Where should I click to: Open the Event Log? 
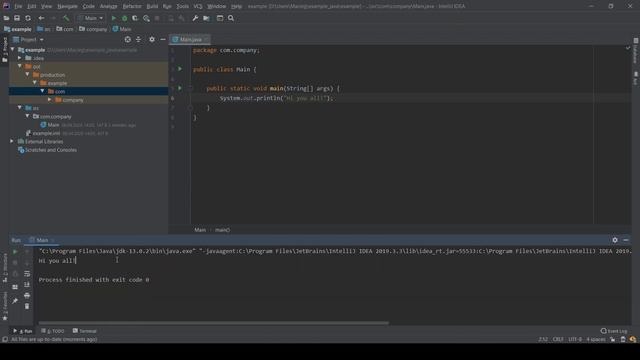614,331
